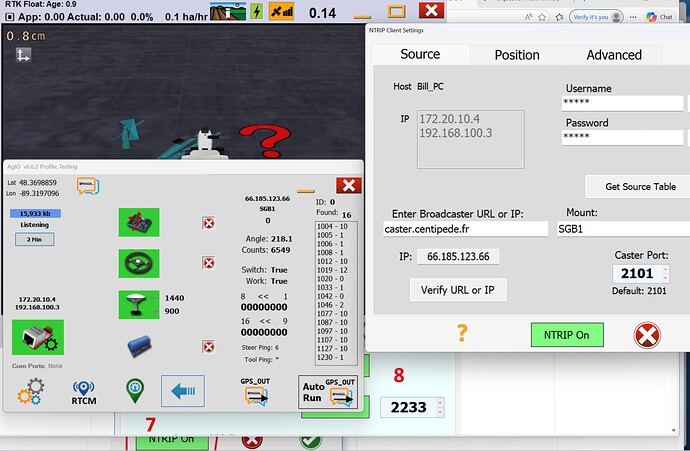Click the Broadcaster URL field caster.centipede.fr

pyautogui.click(x=466, y=229)
